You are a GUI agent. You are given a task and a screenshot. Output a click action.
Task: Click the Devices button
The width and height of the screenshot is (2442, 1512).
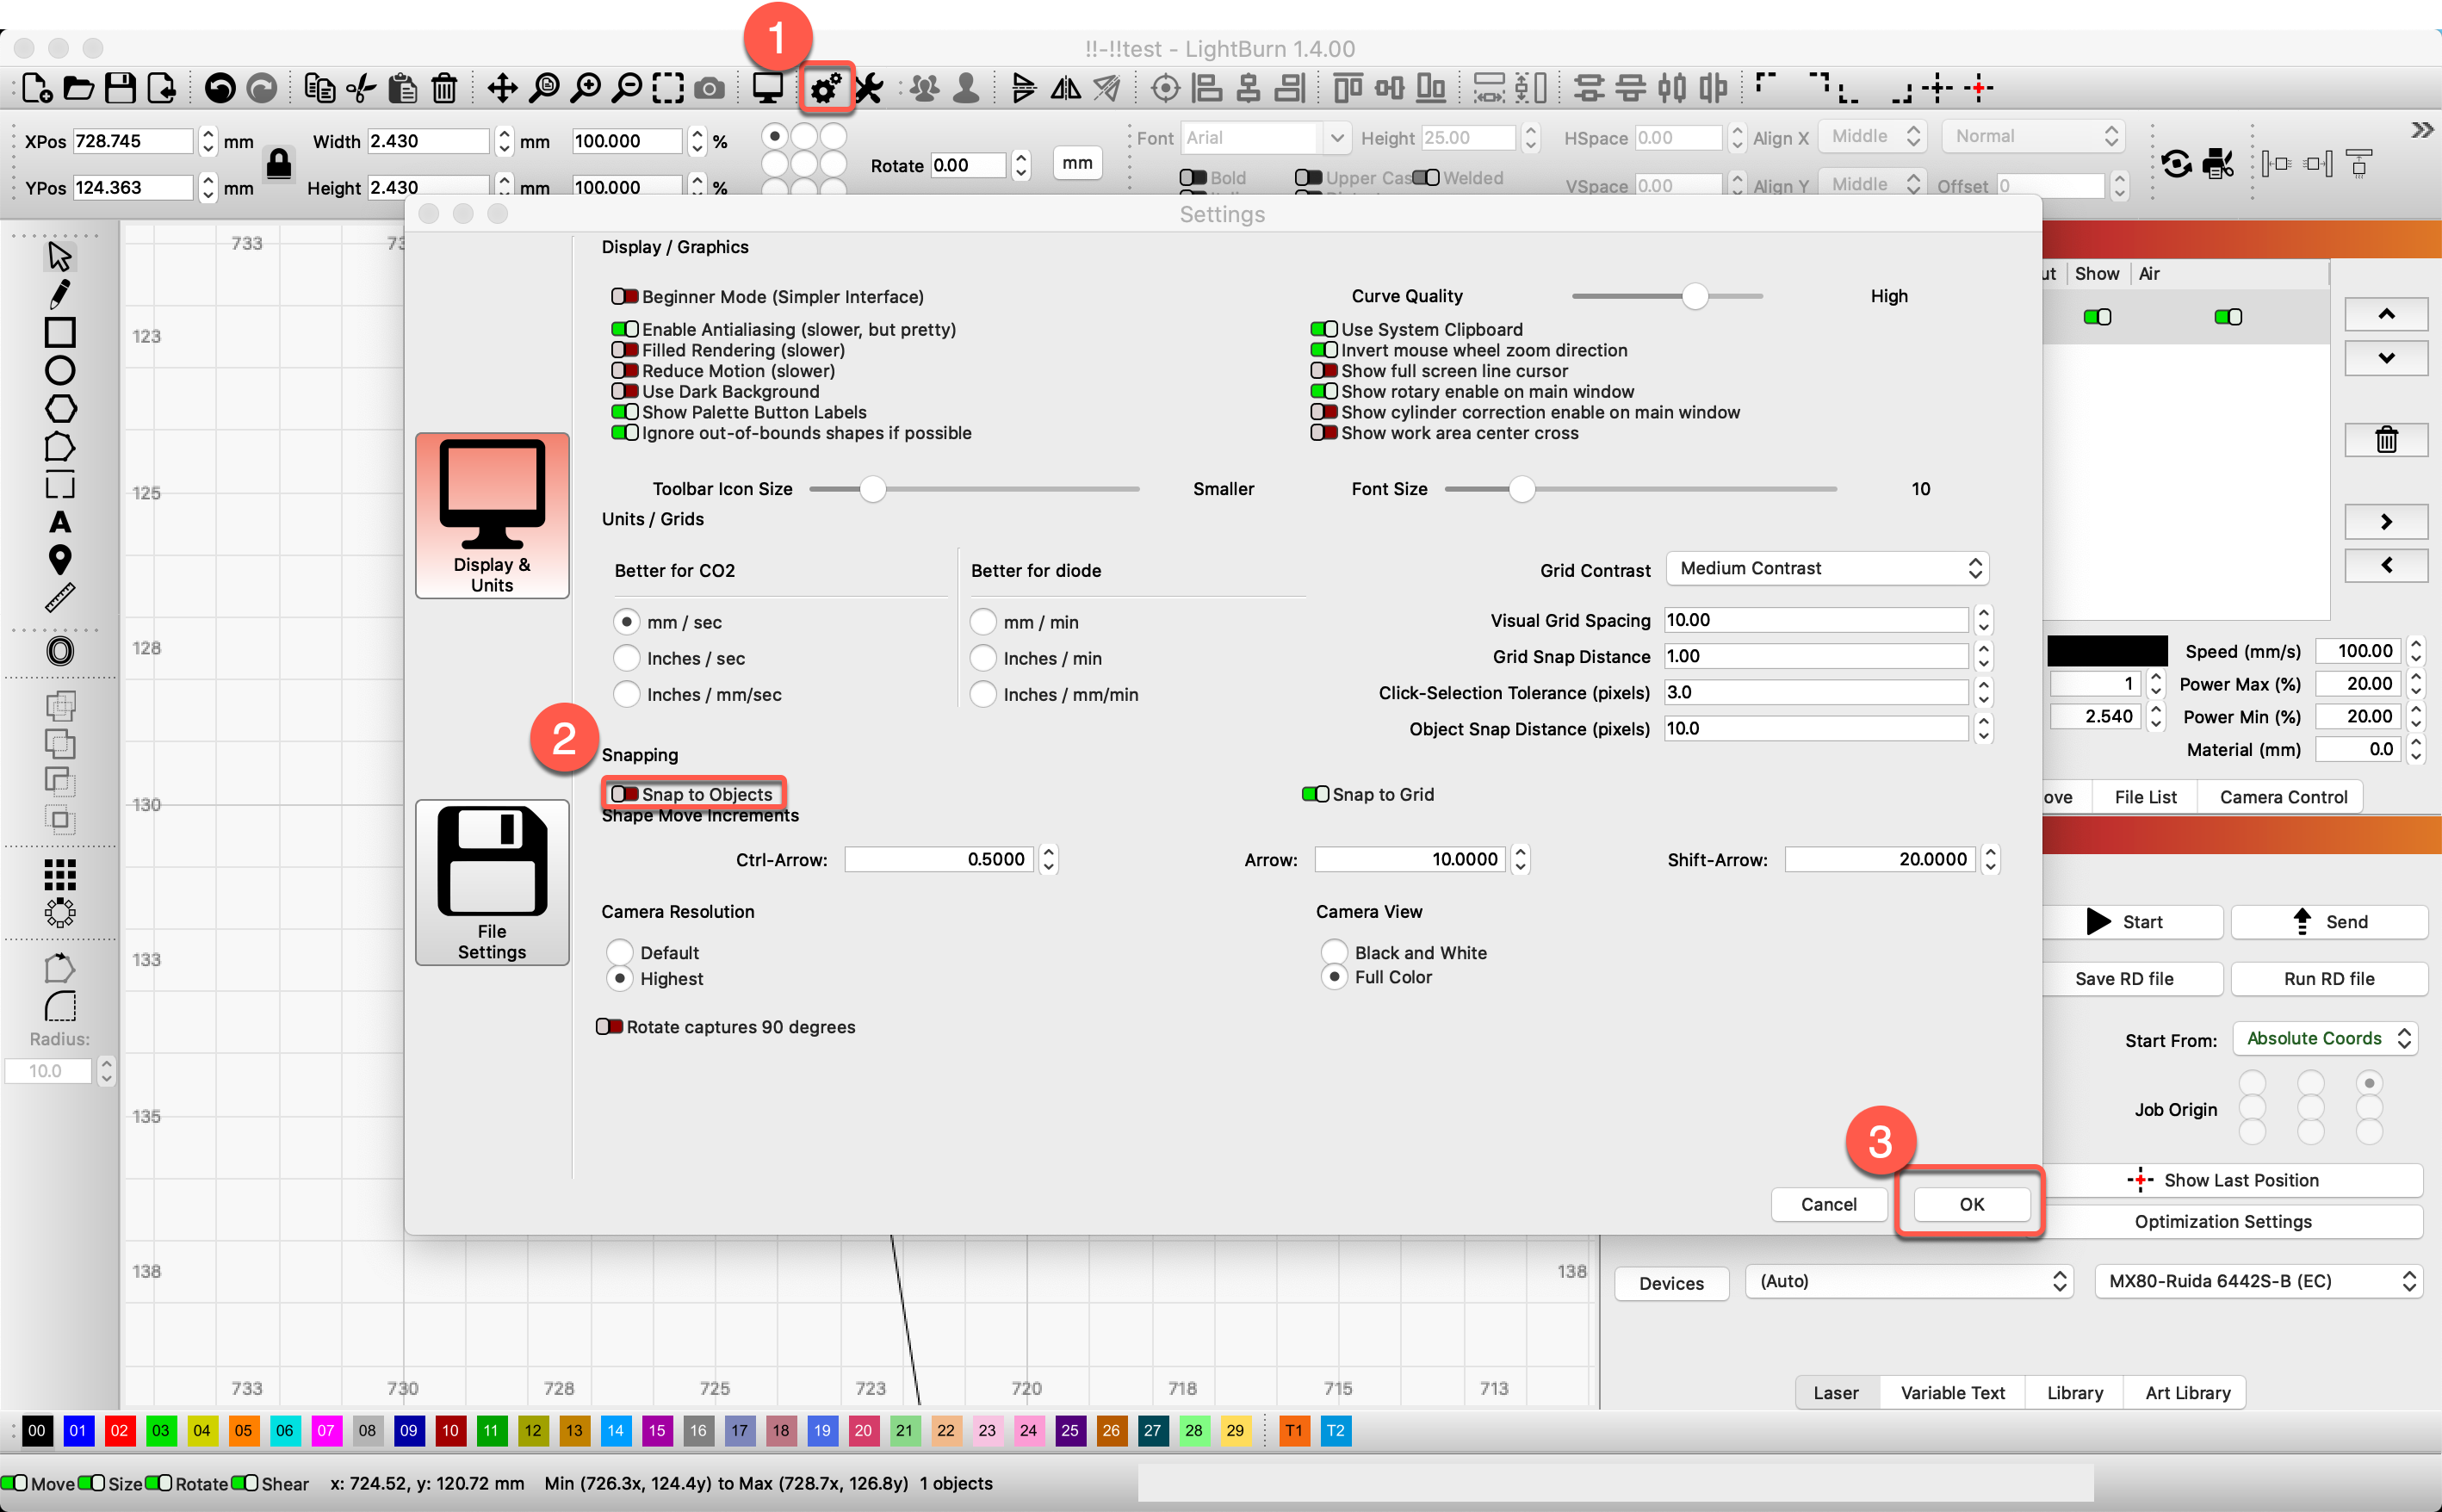pos(1671,1283)
